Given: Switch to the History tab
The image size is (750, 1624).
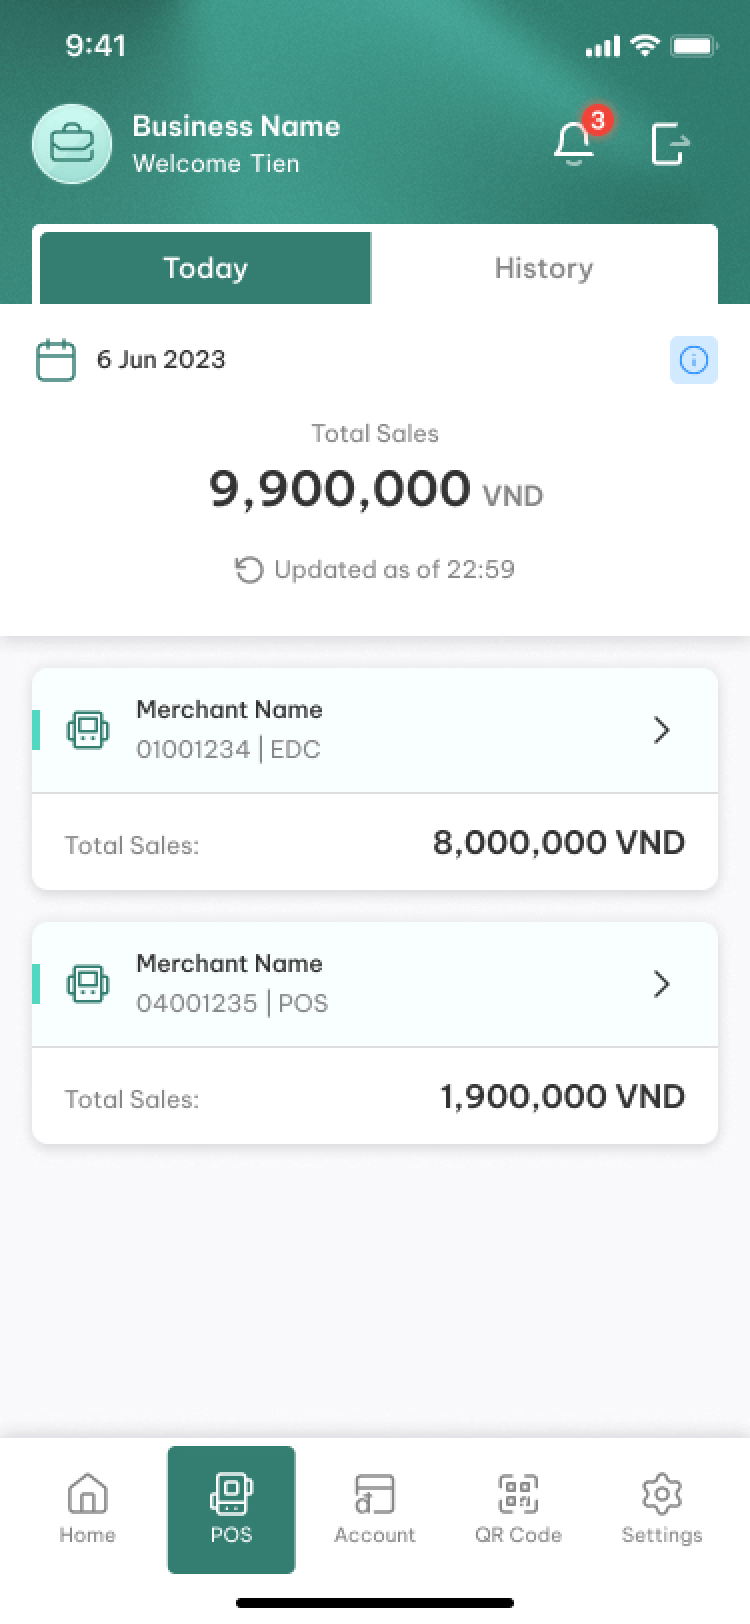Looking at the screenshot, I should click(544, 268).
